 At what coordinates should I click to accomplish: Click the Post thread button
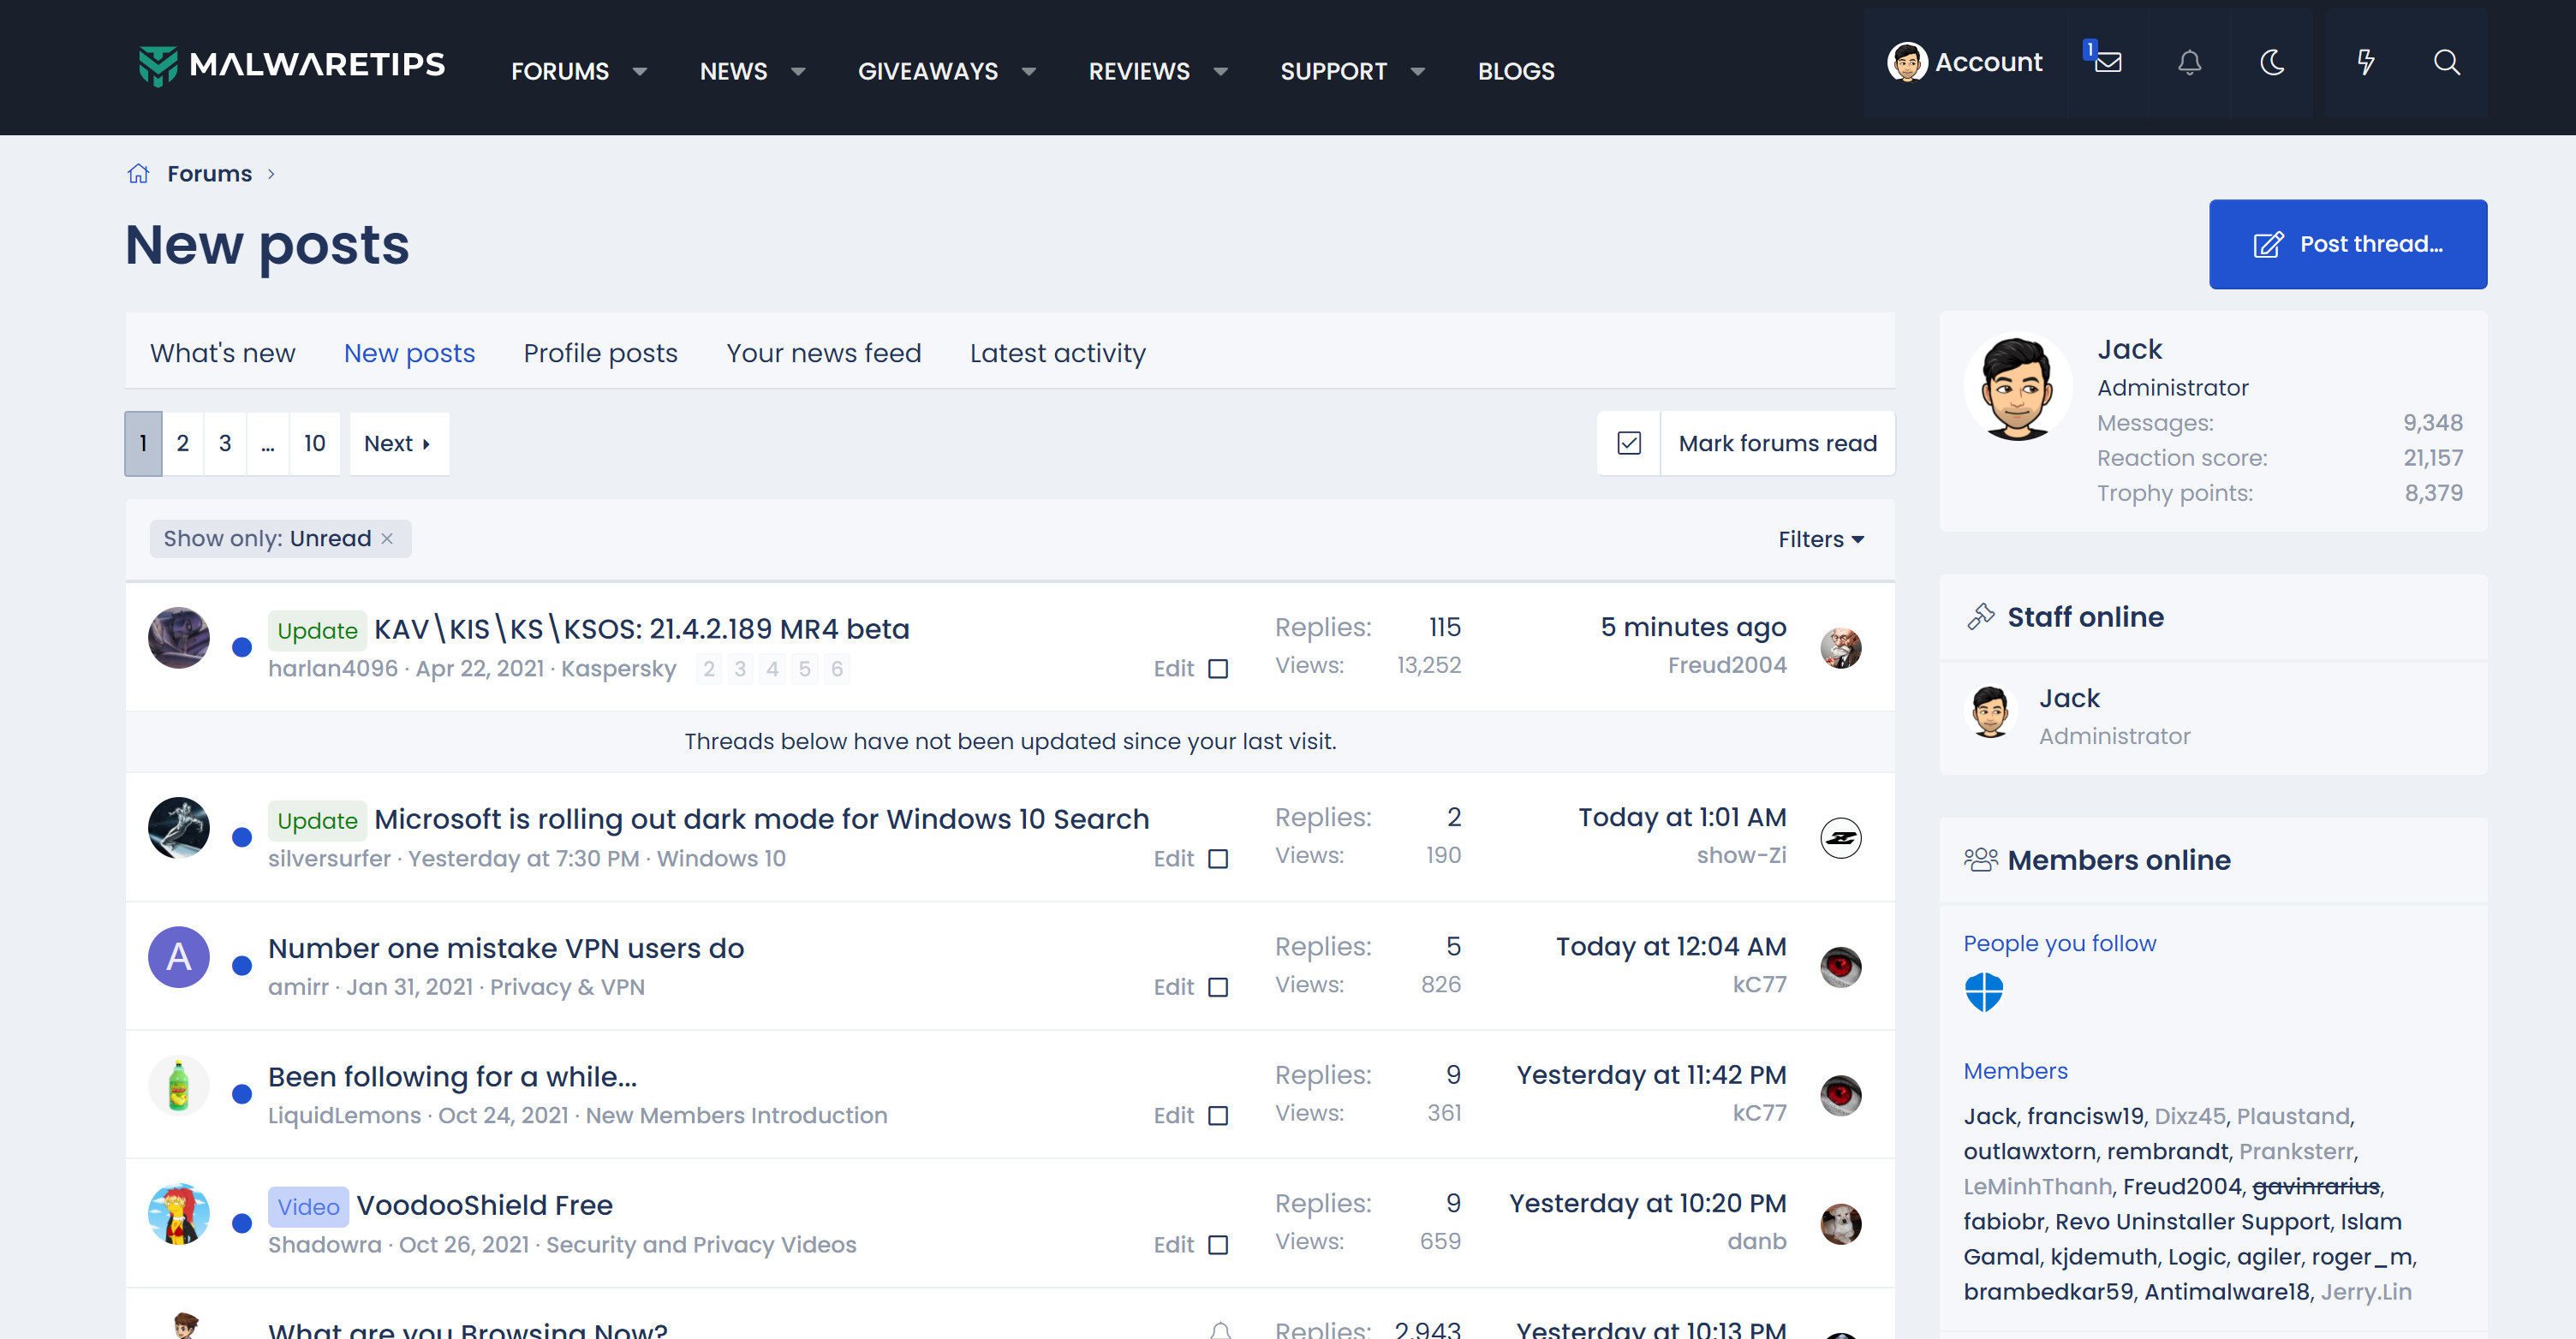click(x=2347, y=244)
